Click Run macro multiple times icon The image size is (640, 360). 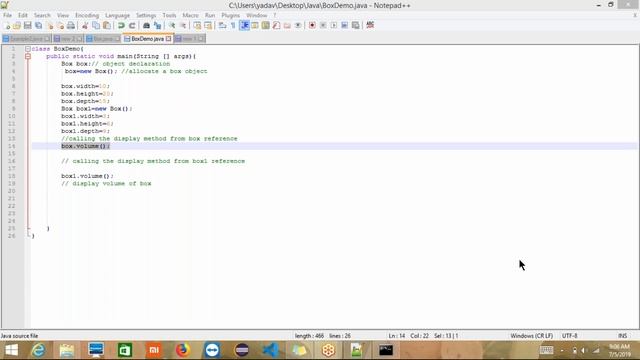pyautogui.click(x=344, y=25)
